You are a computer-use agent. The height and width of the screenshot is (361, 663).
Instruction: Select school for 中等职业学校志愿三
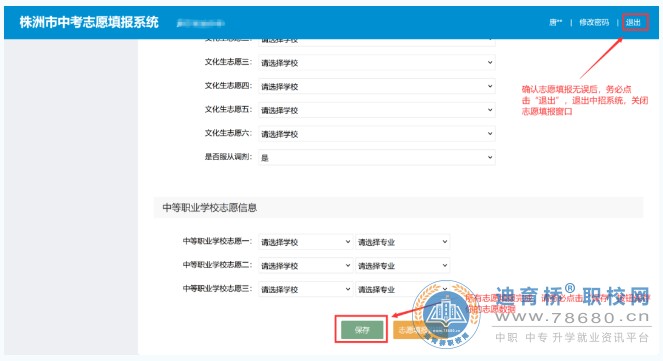pos(305,289)
